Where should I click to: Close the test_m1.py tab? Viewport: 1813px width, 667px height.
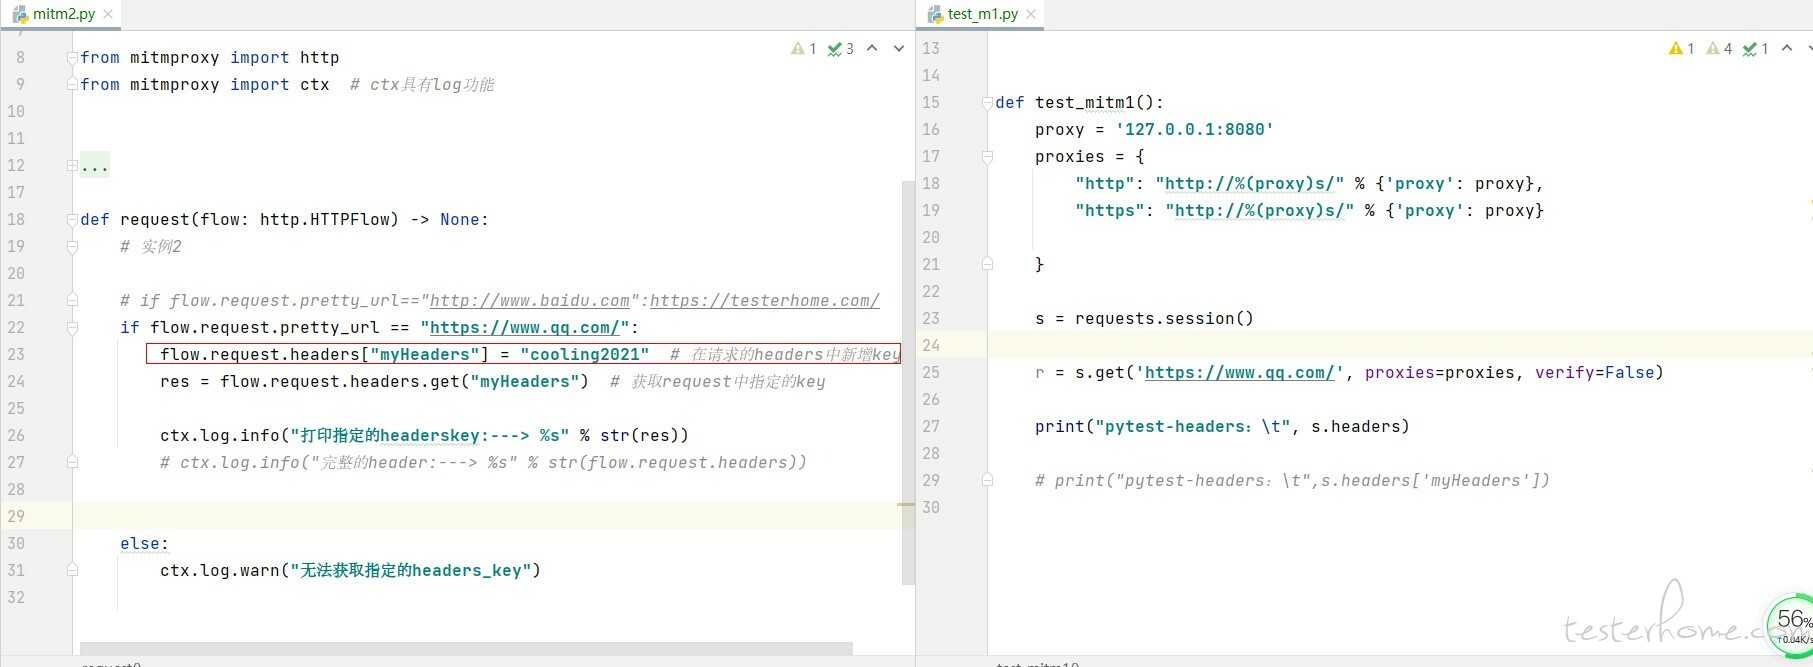(x=1031, y=14)
